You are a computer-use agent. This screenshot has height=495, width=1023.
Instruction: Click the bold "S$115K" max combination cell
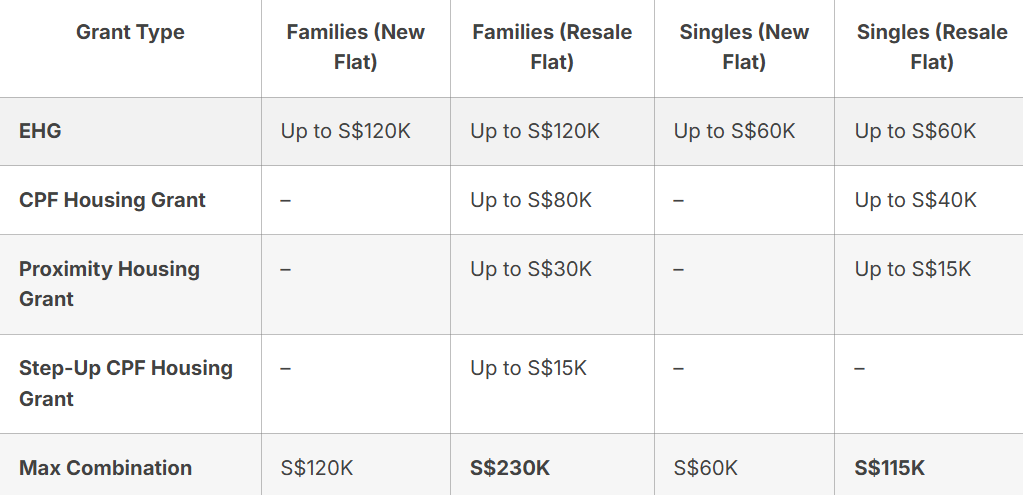point(890,468)
